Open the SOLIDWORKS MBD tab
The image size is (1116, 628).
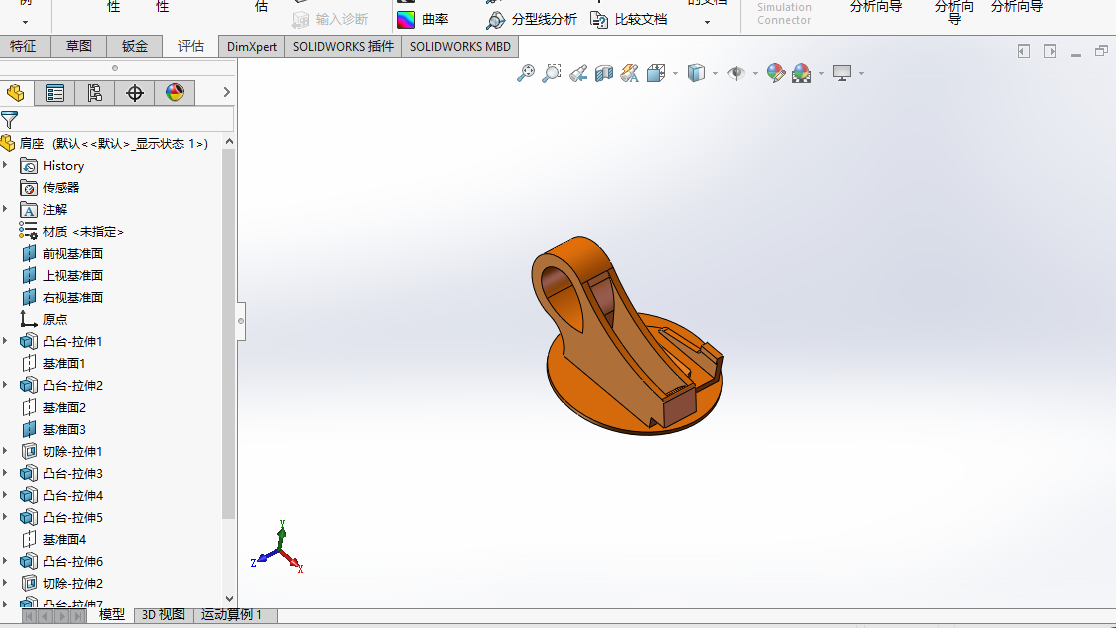(460, 46)
